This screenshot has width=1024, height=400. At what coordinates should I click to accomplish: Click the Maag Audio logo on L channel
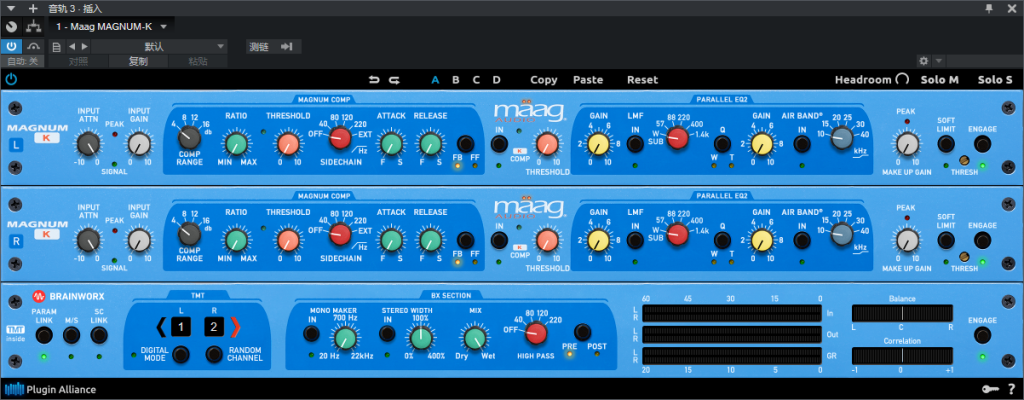[529, 112]
